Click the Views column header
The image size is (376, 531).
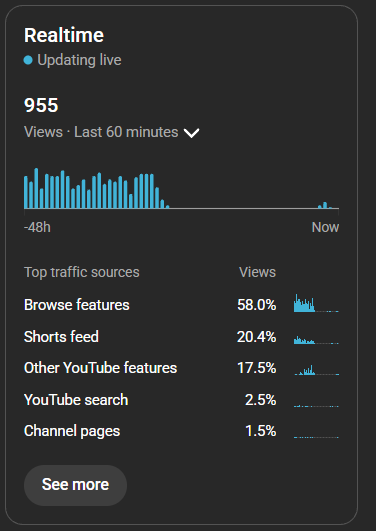(257, 272)
